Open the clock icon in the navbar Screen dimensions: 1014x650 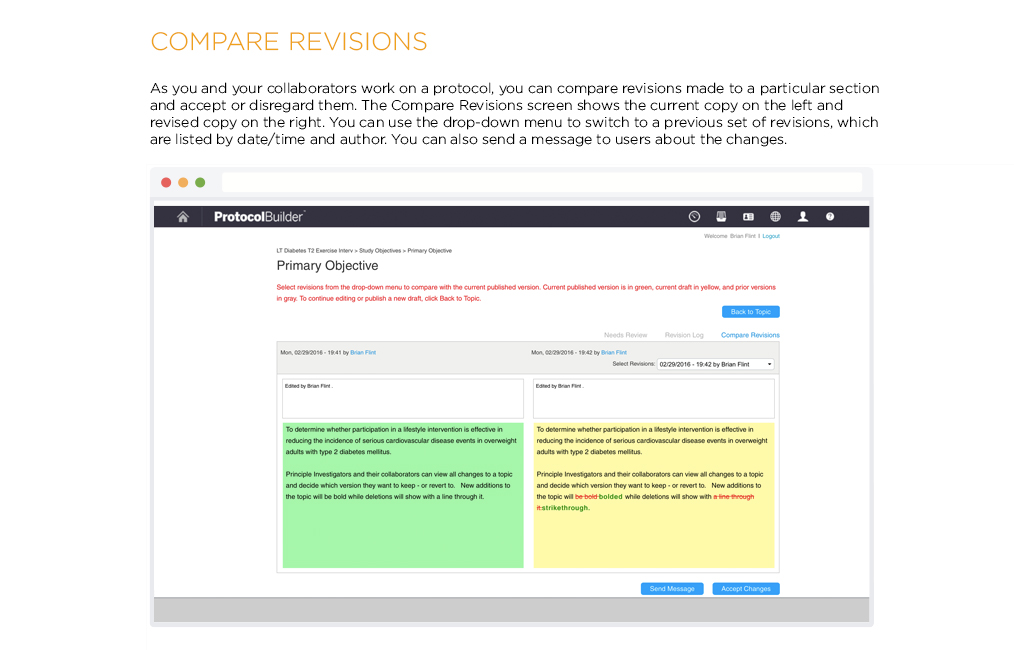(694, 217)
